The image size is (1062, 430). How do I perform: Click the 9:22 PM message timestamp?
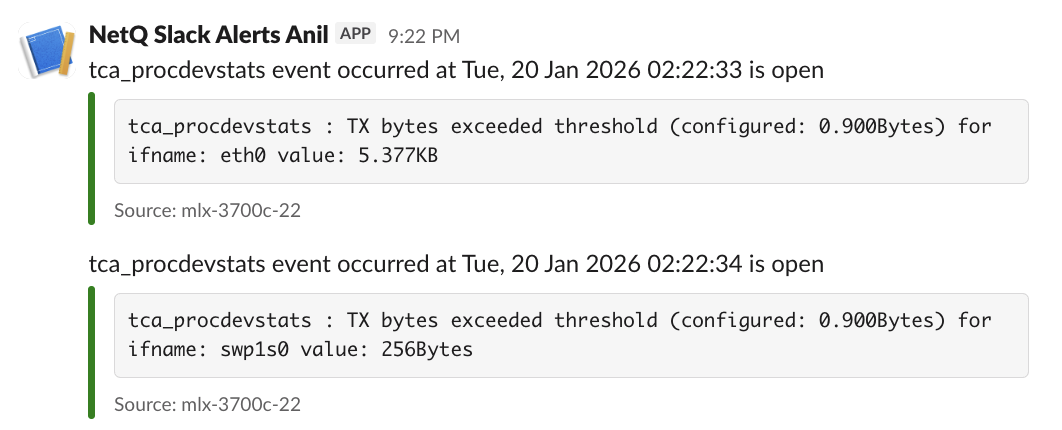tap(424, 36)
